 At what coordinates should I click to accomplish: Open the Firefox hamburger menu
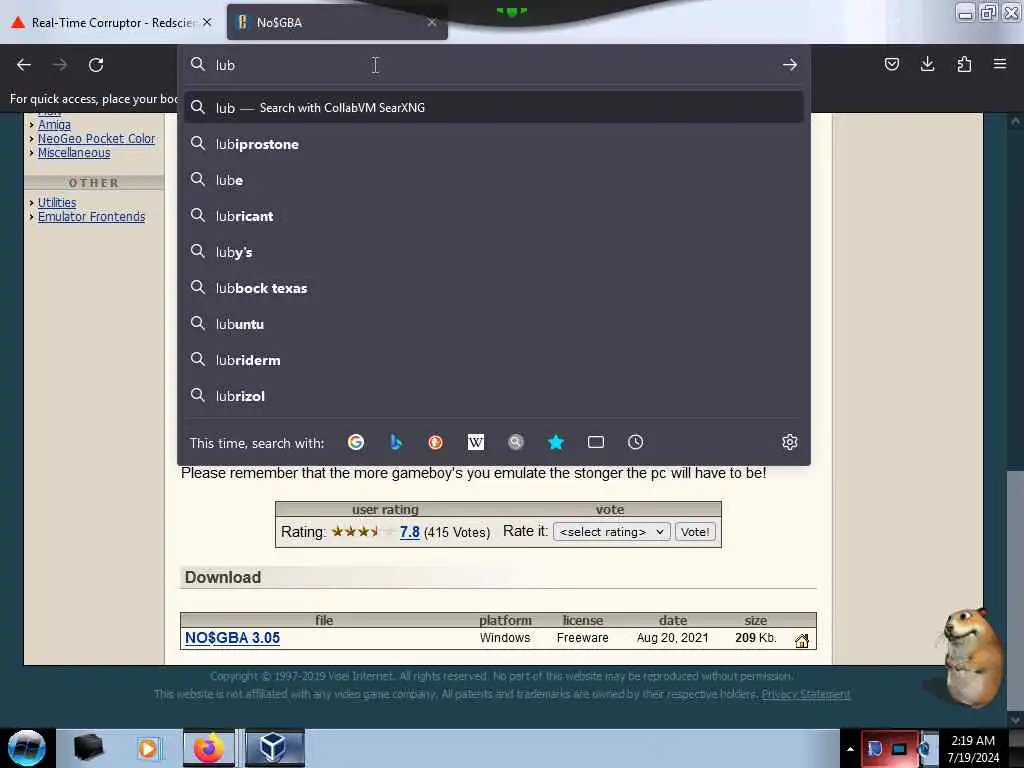tap(999, 64)
